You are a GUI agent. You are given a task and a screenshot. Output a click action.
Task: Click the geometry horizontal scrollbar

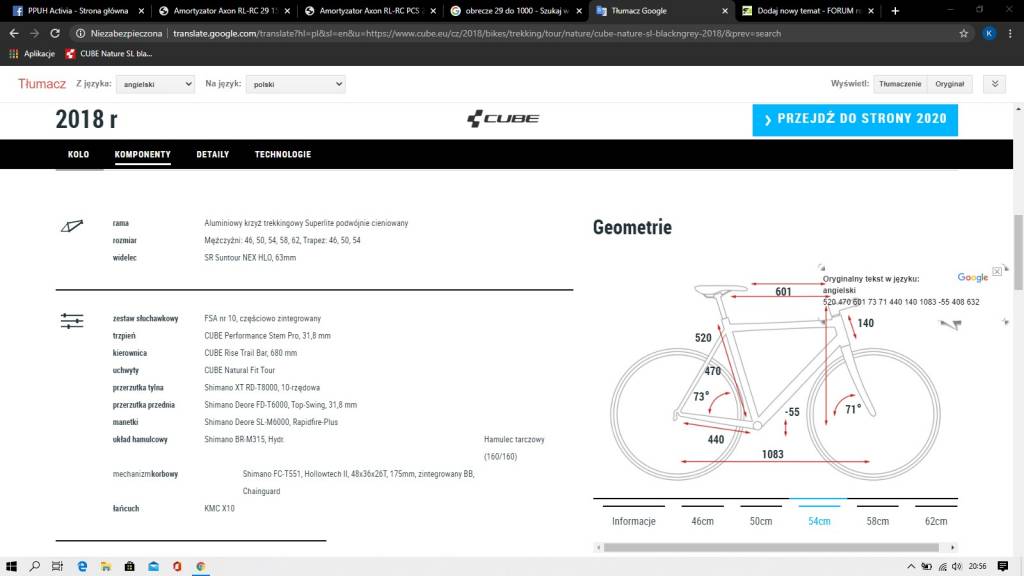pos(771,547)
